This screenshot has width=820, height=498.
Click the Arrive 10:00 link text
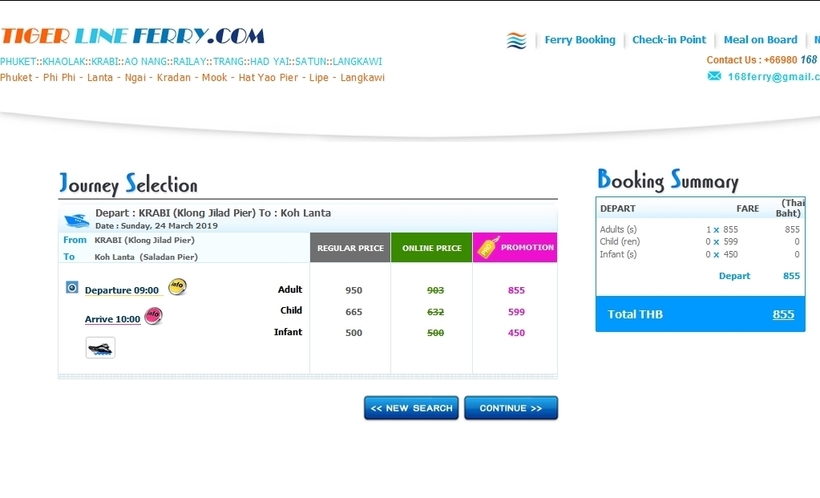(x=112, y=319)
